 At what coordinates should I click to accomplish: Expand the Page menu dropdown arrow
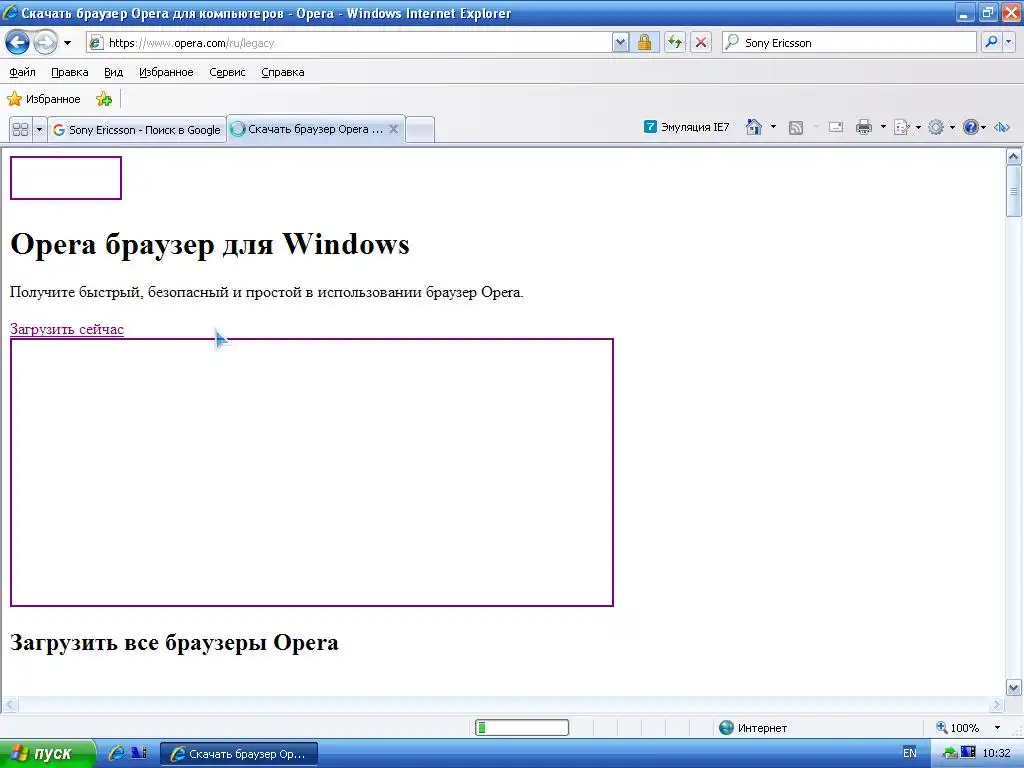coord(918,127)
